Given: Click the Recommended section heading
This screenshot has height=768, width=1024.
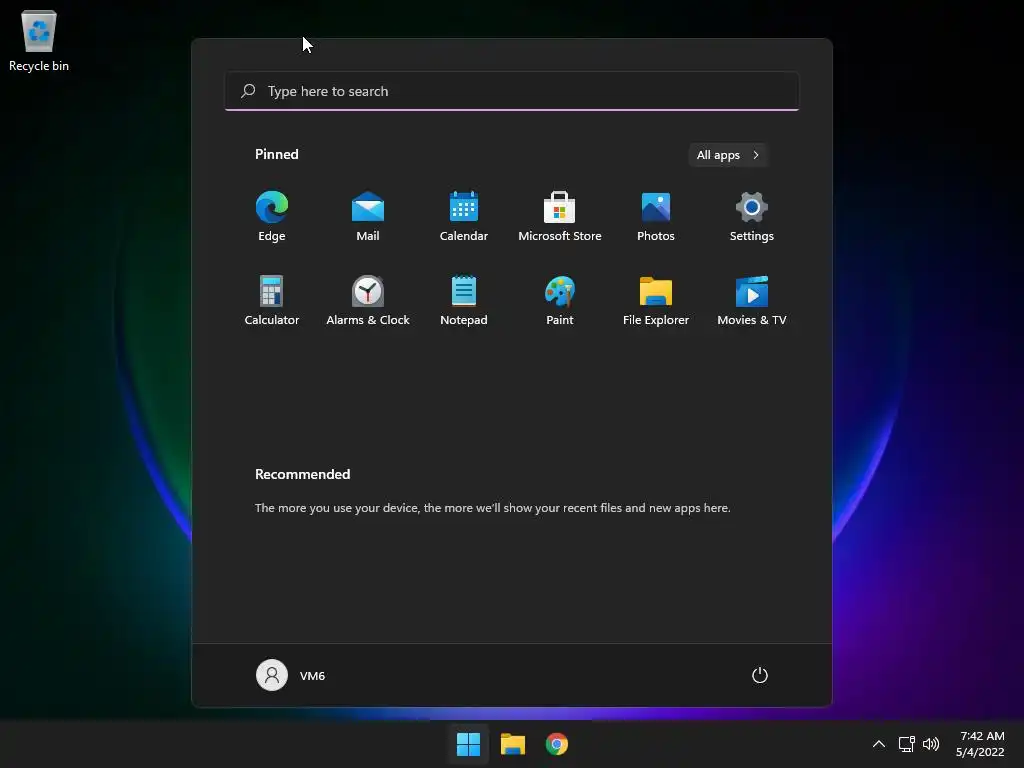Looking at the screenshot, I should (302, 474).
